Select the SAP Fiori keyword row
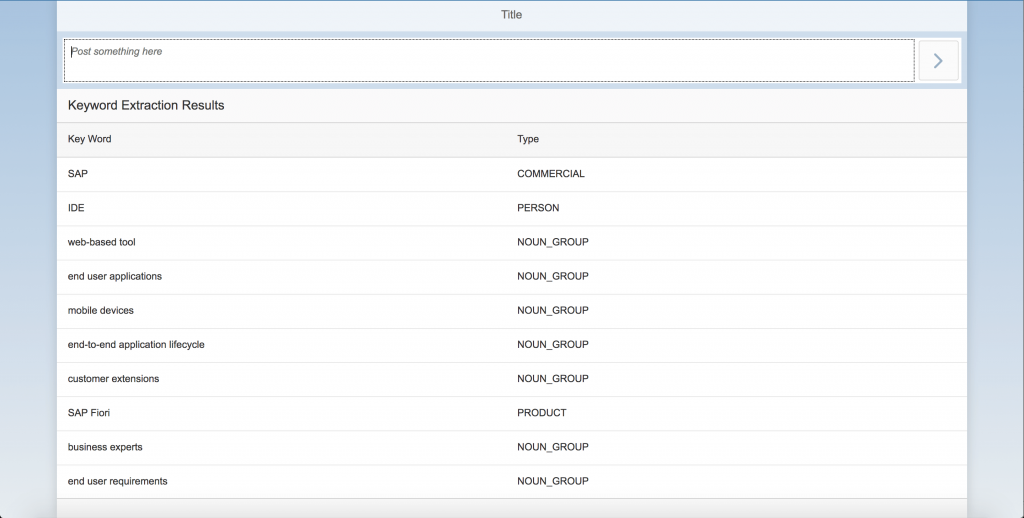Viewport: 1024px width, 518px height. click(x=511, y=413)
